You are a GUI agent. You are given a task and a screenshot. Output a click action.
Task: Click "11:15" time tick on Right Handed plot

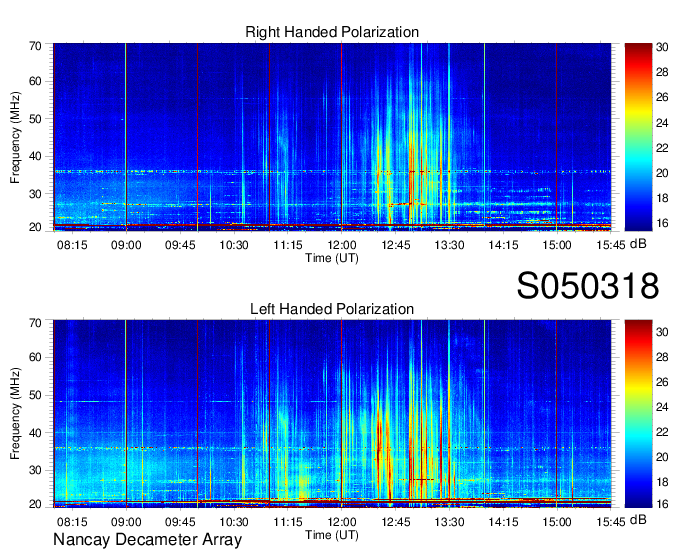pos(288,245)
